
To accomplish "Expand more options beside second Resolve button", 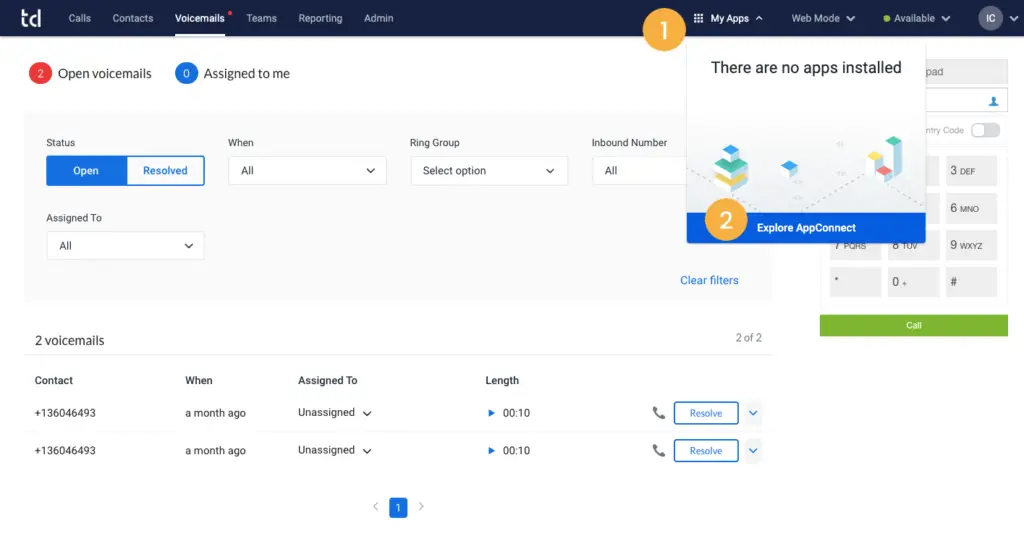I will (x=753, y=450).
